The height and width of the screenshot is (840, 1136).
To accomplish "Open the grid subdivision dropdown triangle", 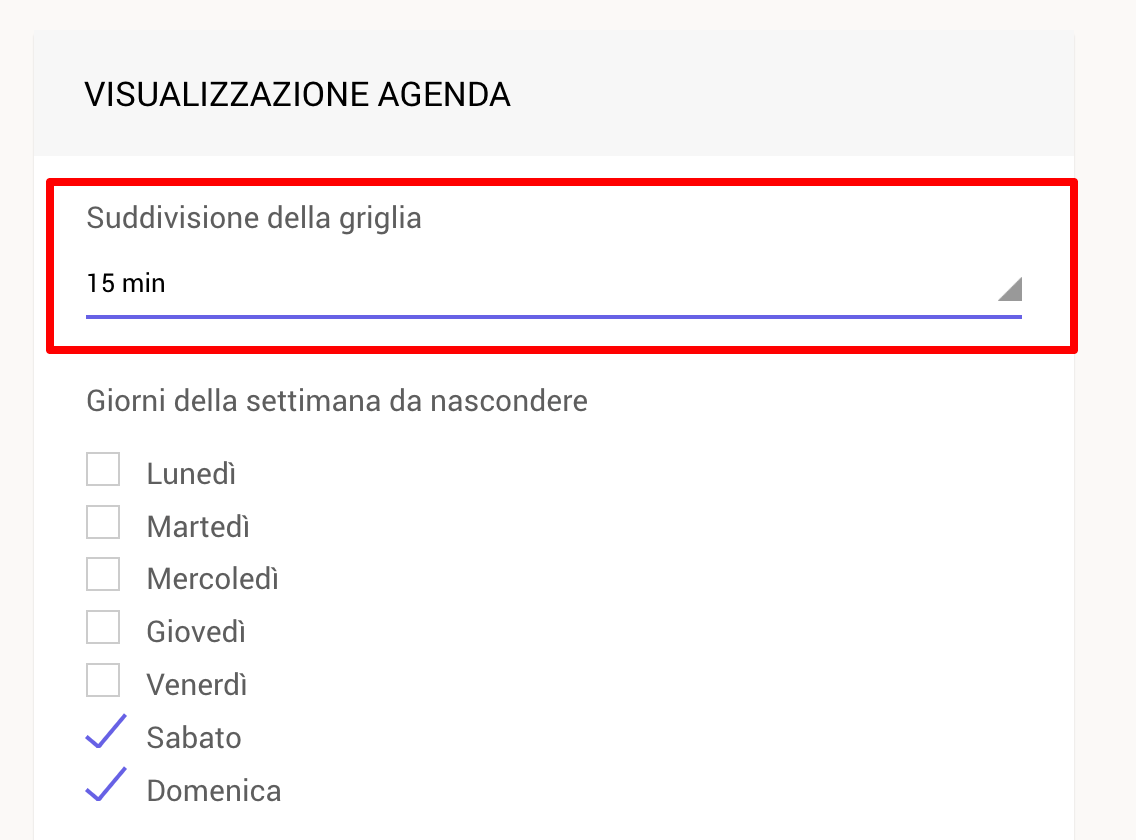I will point(1010,288).
